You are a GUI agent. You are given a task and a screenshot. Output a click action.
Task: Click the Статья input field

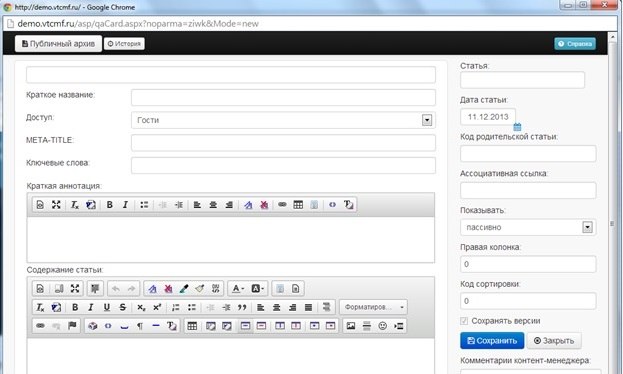[x=522, y=80]
